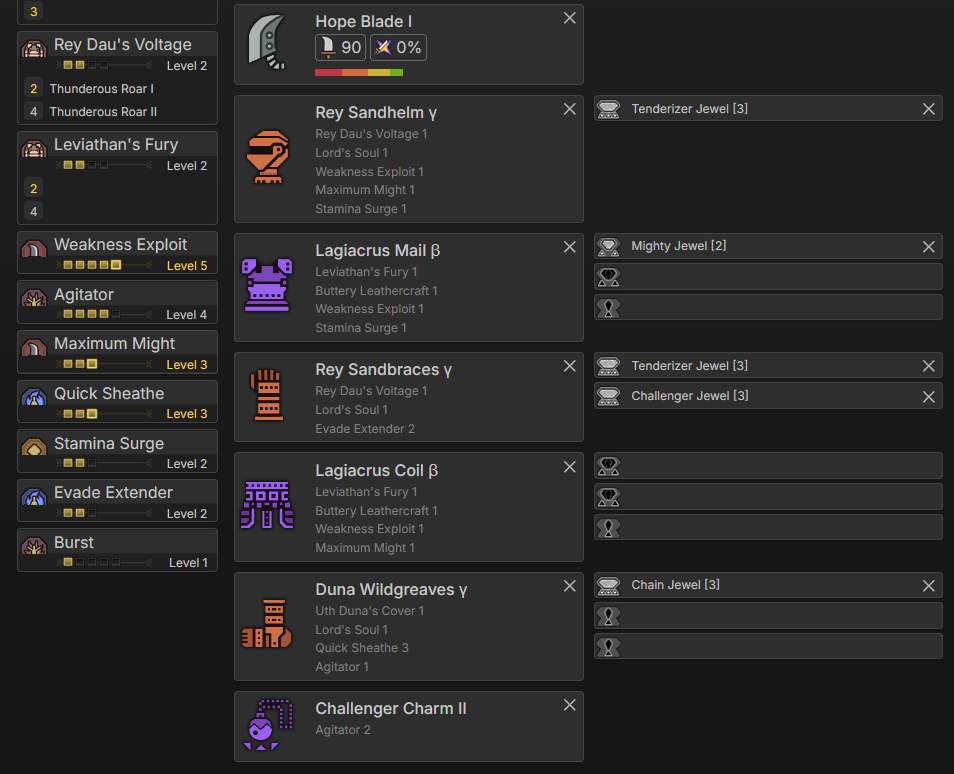Click the Duna Wildgreaves γ leg icon
Screen dimensions: 954x774
266,624
